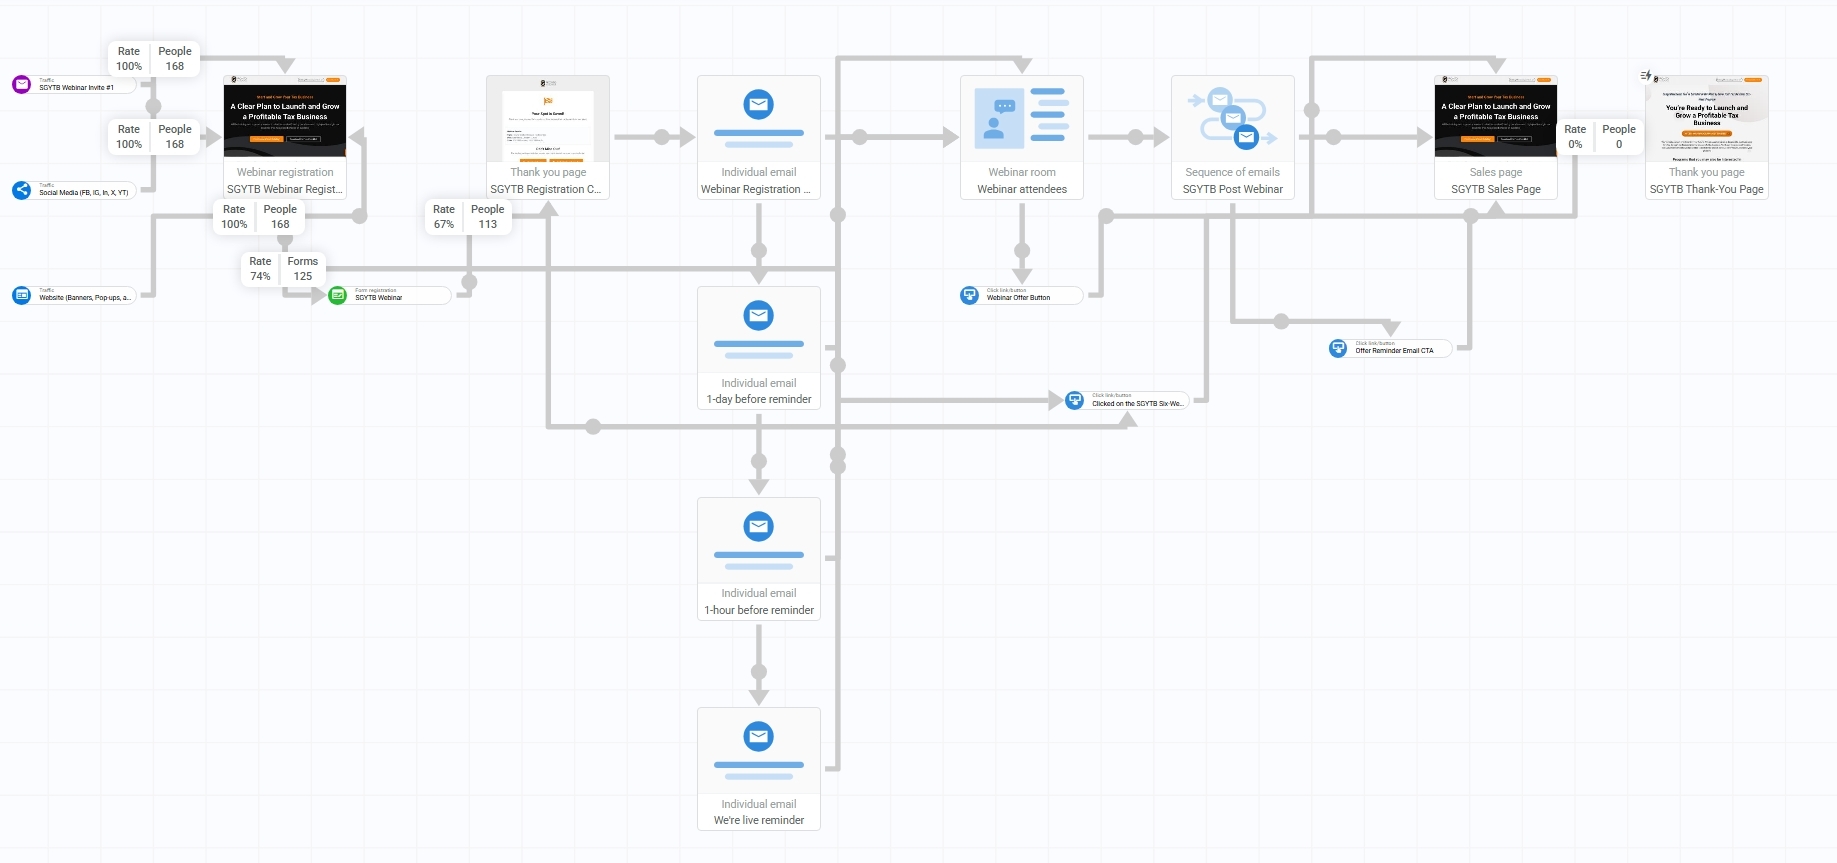
Task: Click the 'Clicked on the SGYTB Six-We...' icon
Action: (1075, 401)
